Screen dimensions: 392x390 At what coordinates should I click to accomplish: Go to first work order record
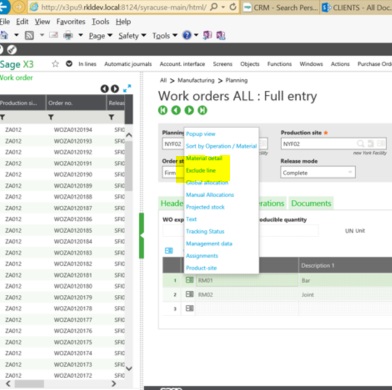tap(163, 110)
